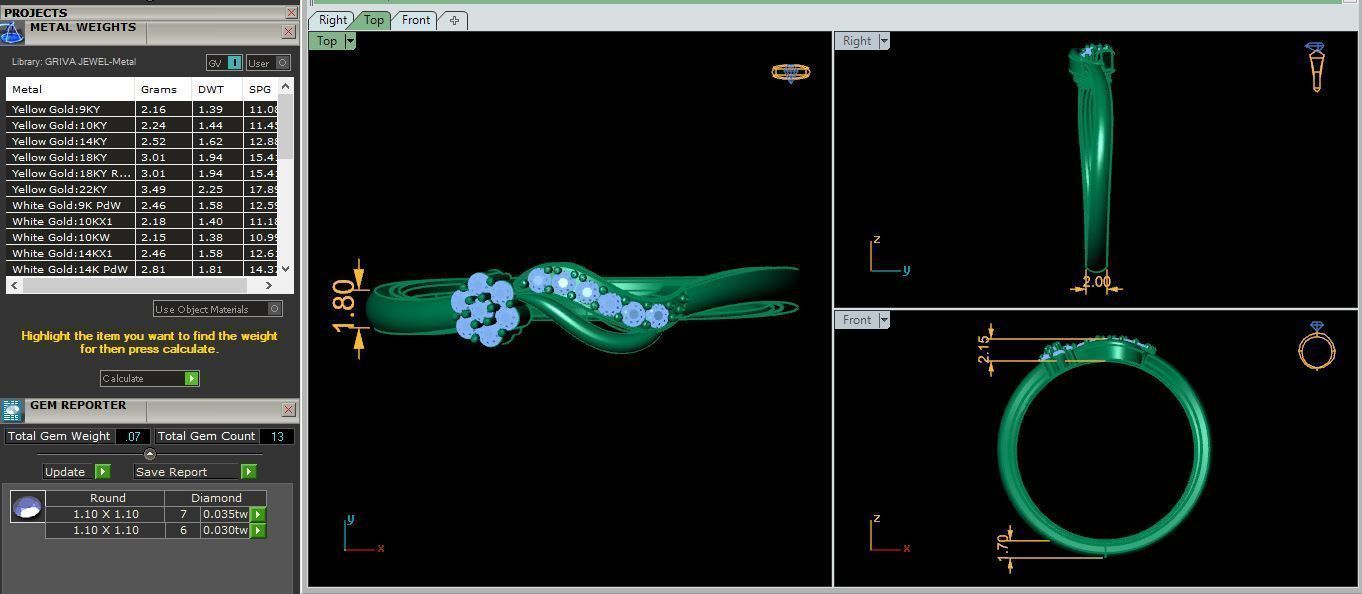This screenshot has height=594, width=1362.
Task: Click the Metal column header
Action: tap(70, 89)
